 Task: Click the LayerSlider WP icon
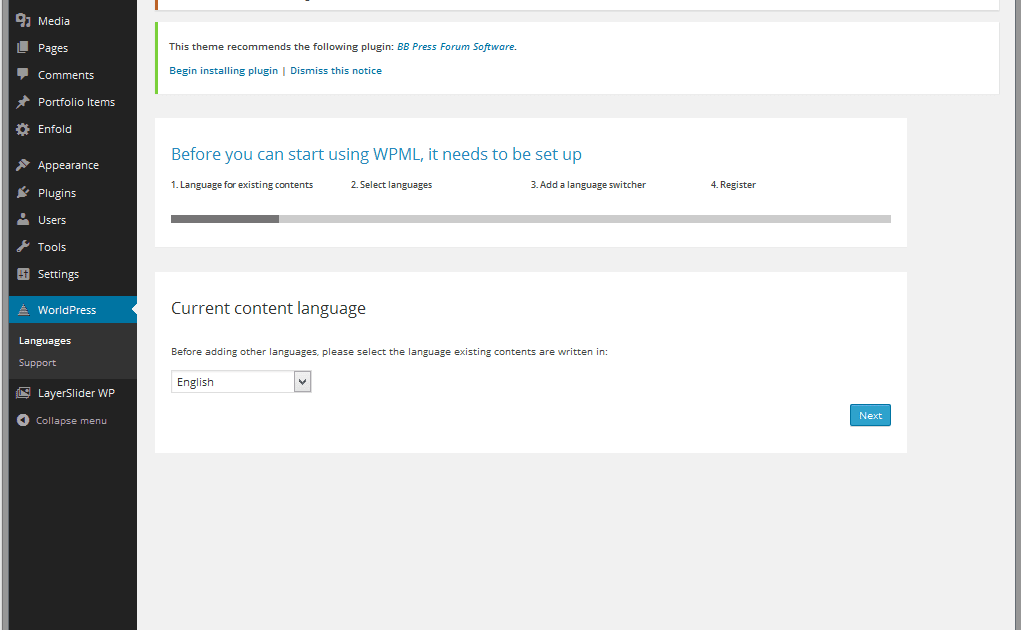(23, 392)
